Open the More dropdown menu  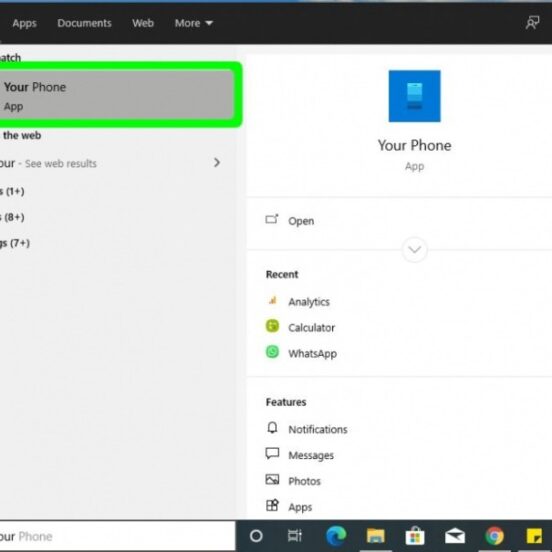(194, 23)
